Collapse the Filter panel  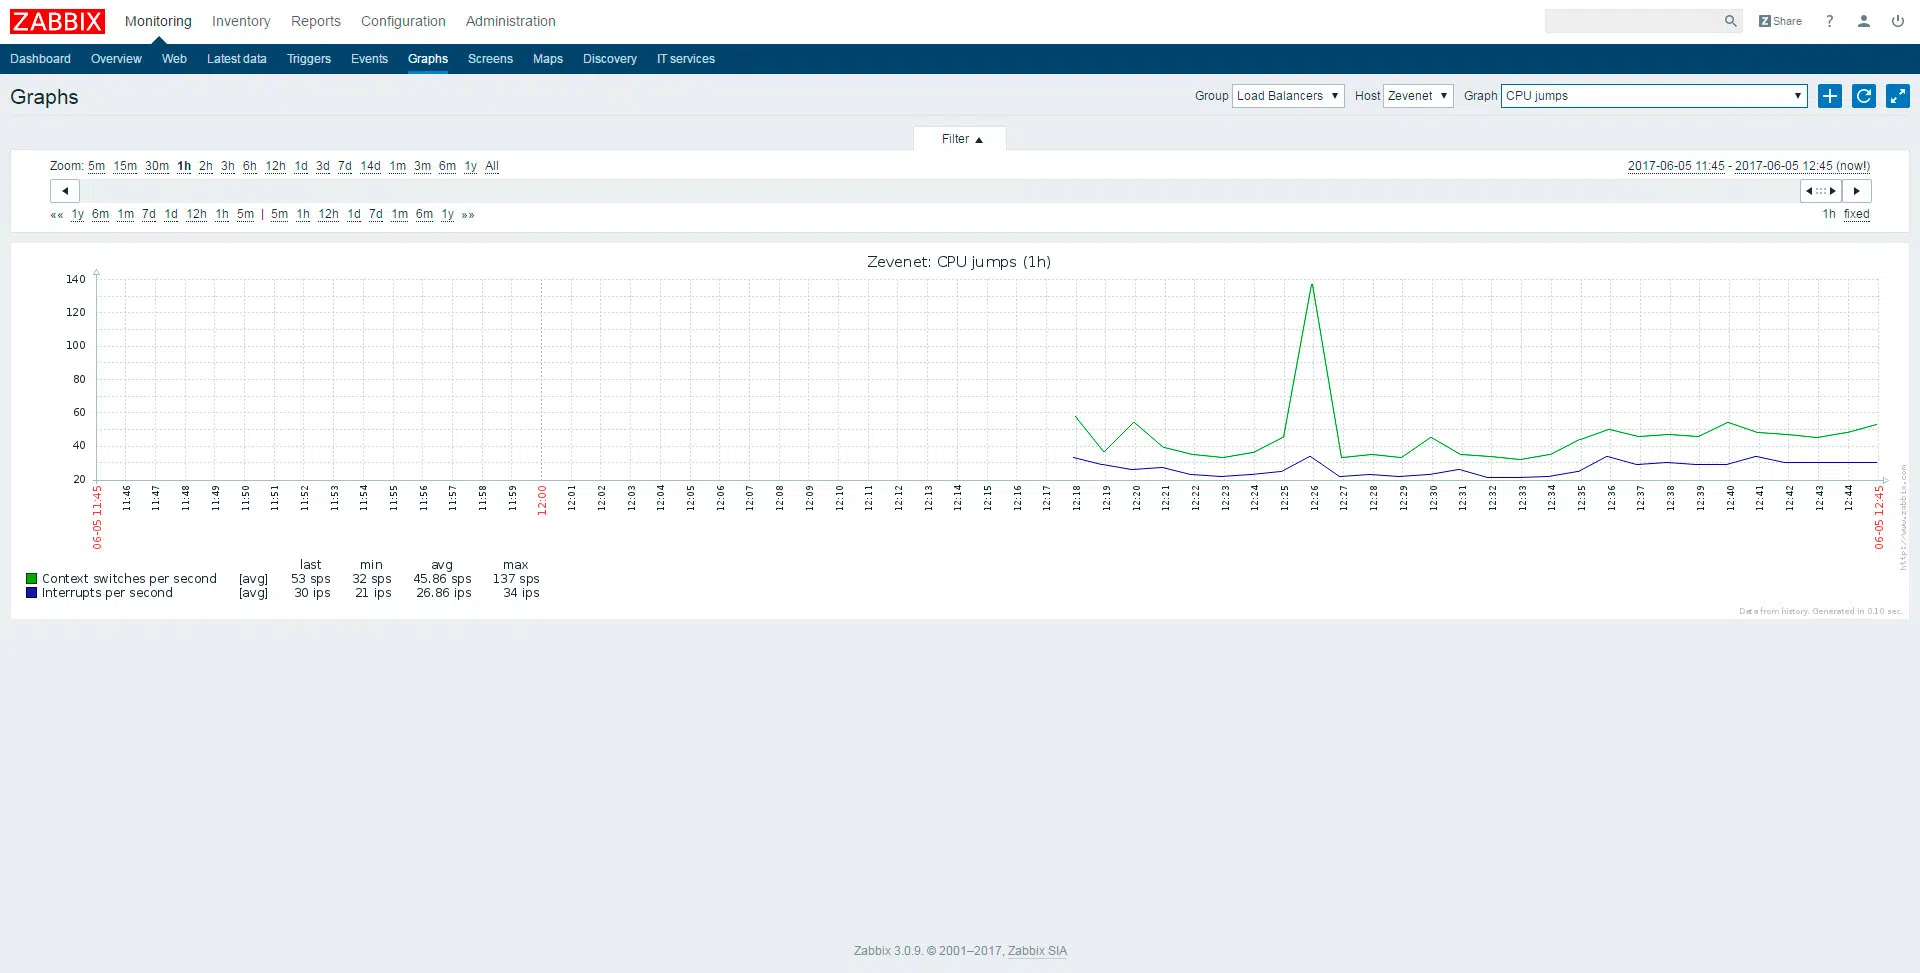click(961, 139)
